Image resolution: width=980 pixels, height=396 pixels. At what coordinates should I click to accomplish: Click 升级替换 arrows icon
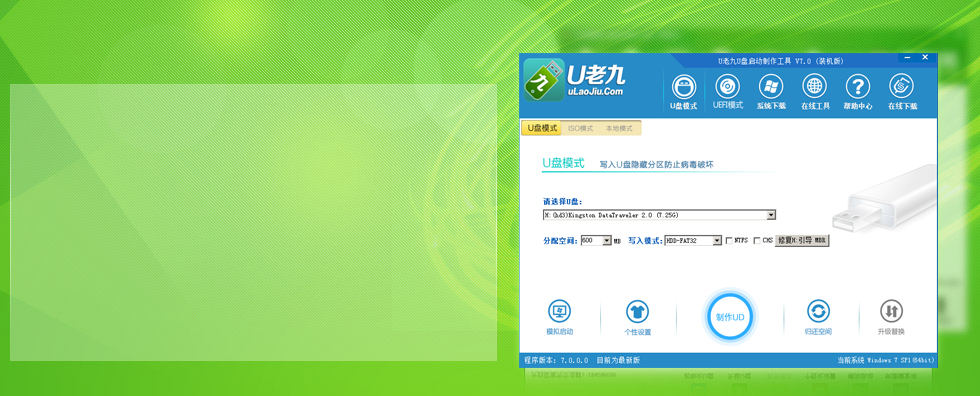tap(891, 311)
